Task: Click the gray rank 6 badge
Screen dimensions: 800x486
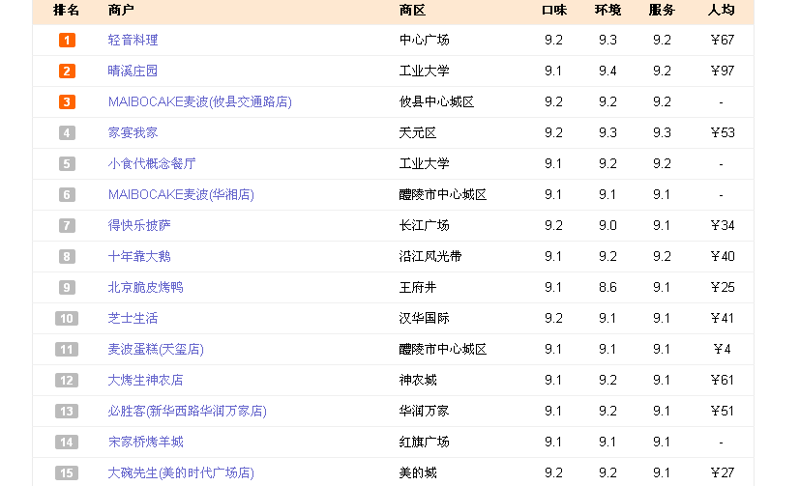Action: 67,195
